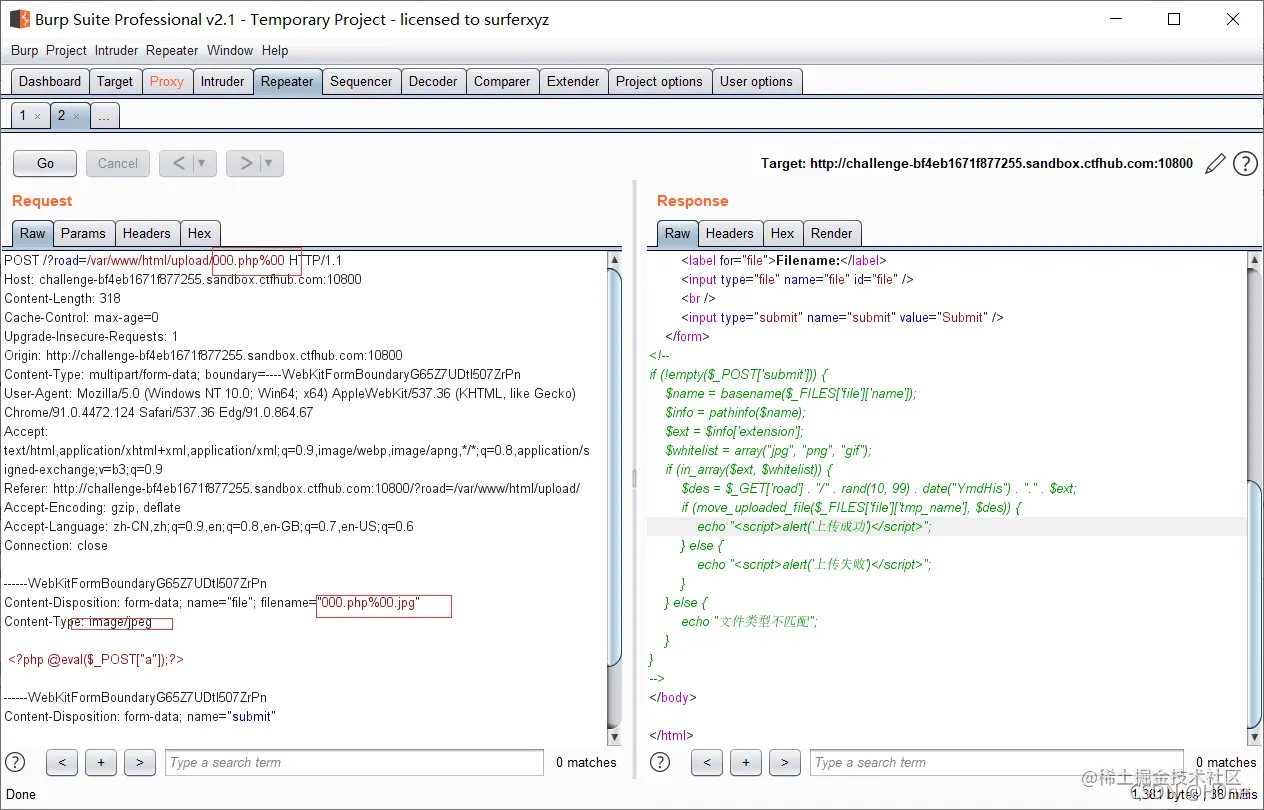Click the Cancel button

coord(118,163)
